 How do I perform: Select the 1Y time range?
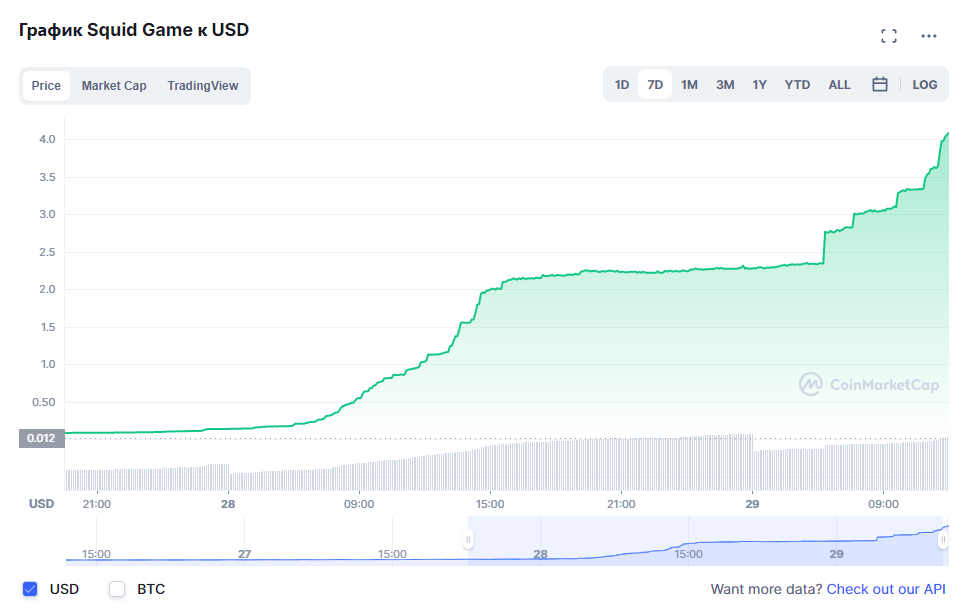[759, 84]
